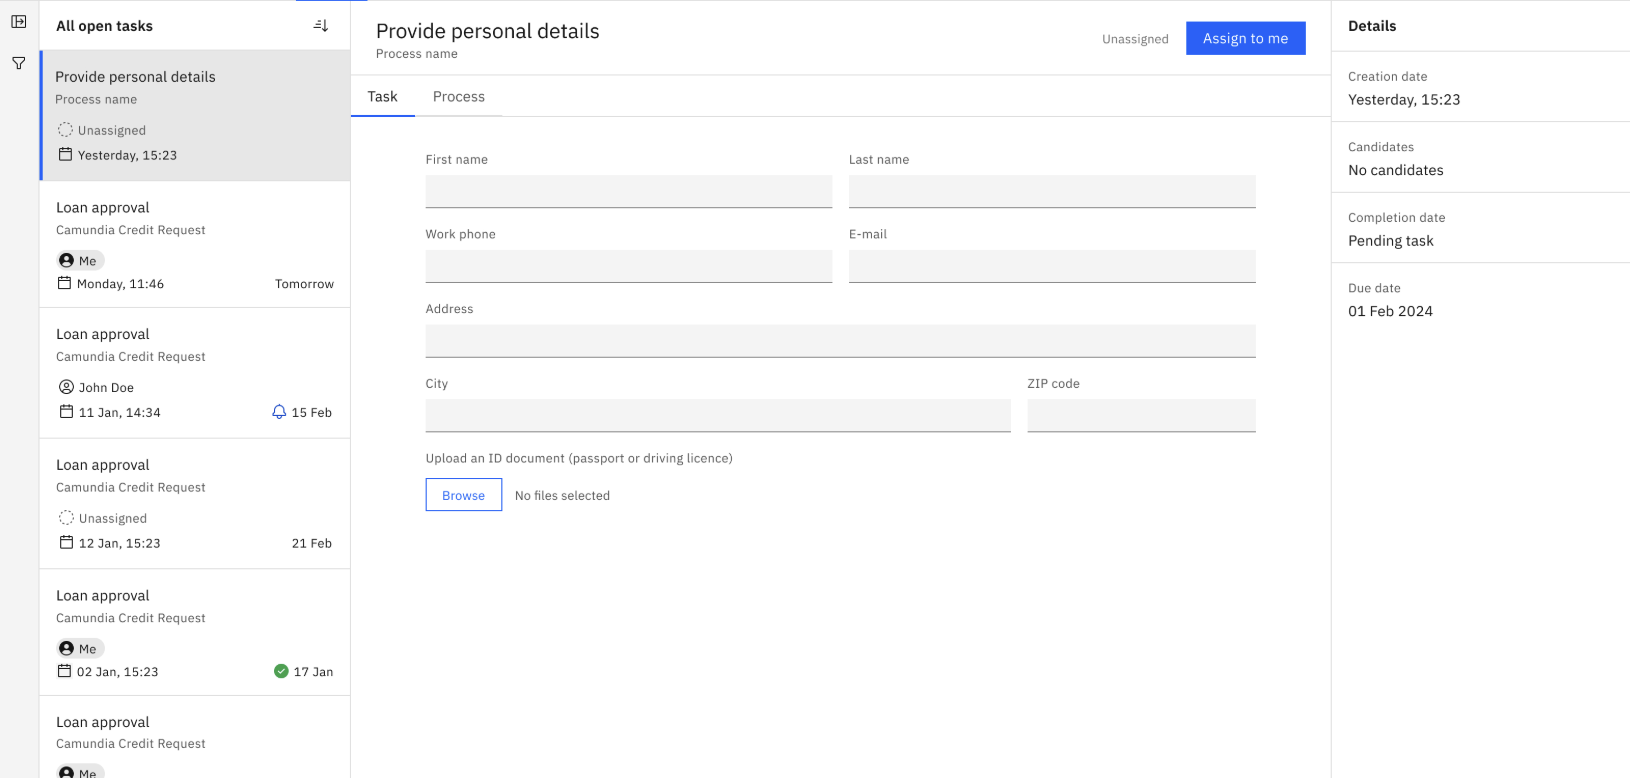Open Loan approval task due Tomorrow
This screenshot has width=1630, height=778.
point(195,244)
